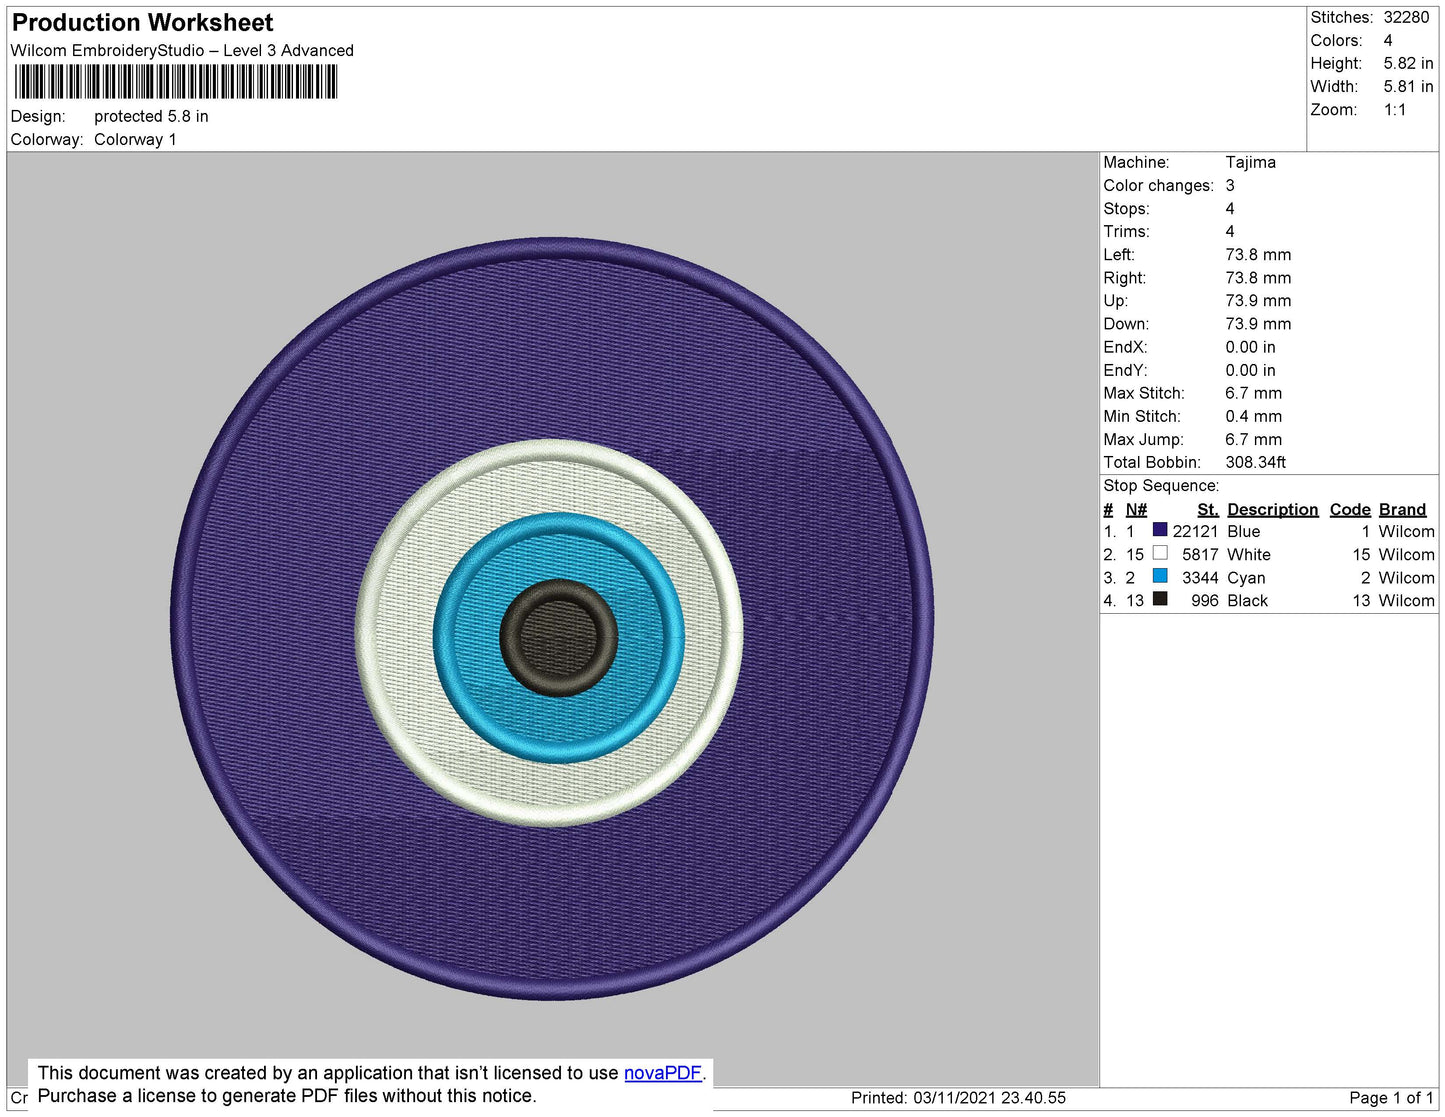Click the Max Stitch value 6.7 mm
1445x1117 pixels.
pos(1253,393)
